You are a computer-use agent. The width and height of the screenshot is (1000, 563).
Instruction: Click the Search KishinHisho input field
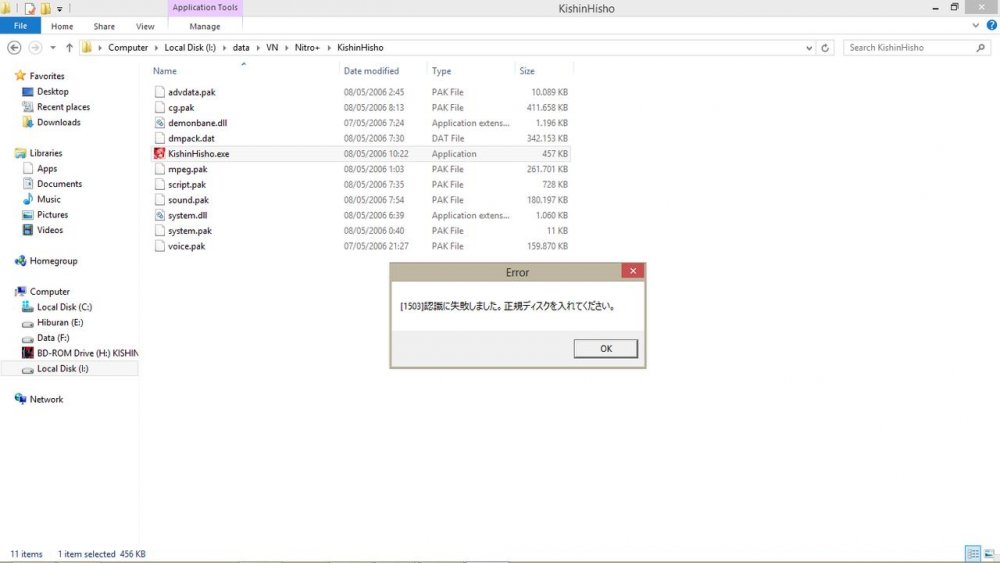908,48
